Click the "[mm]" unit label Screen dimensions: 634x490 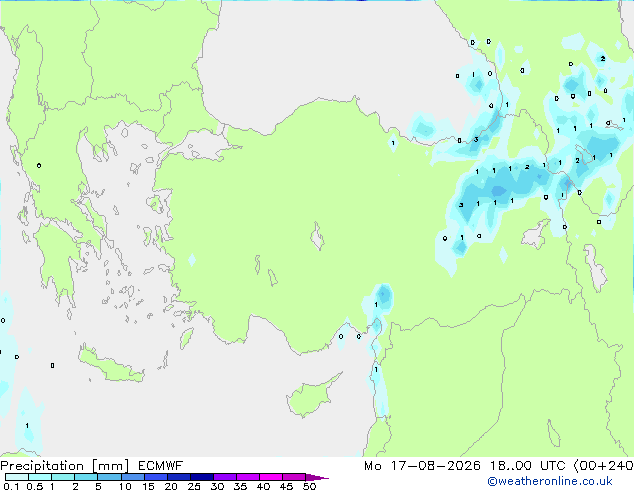pos(110,466)
